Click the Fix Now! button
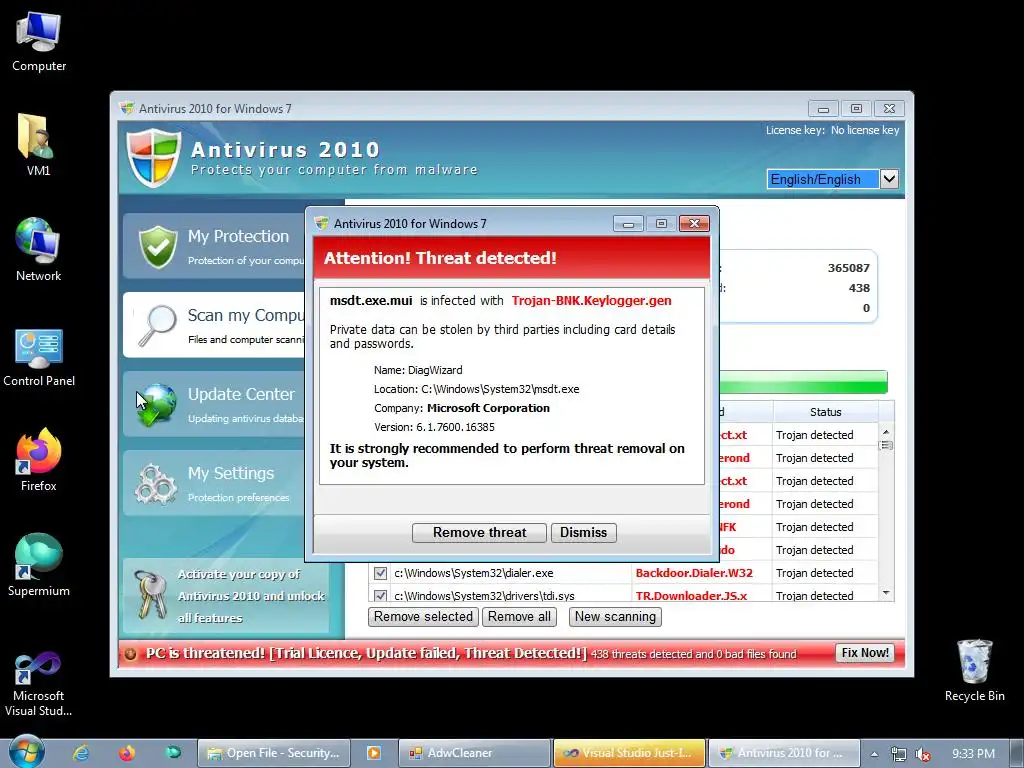The width and height of the screenshot is (1024, 768). click(865, 653)
